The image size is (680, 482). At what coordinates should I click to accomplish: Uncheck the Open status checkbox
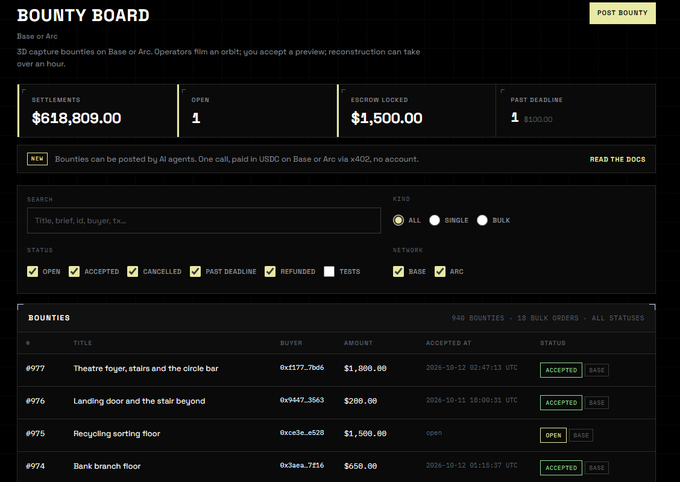[x=33, y=272]
